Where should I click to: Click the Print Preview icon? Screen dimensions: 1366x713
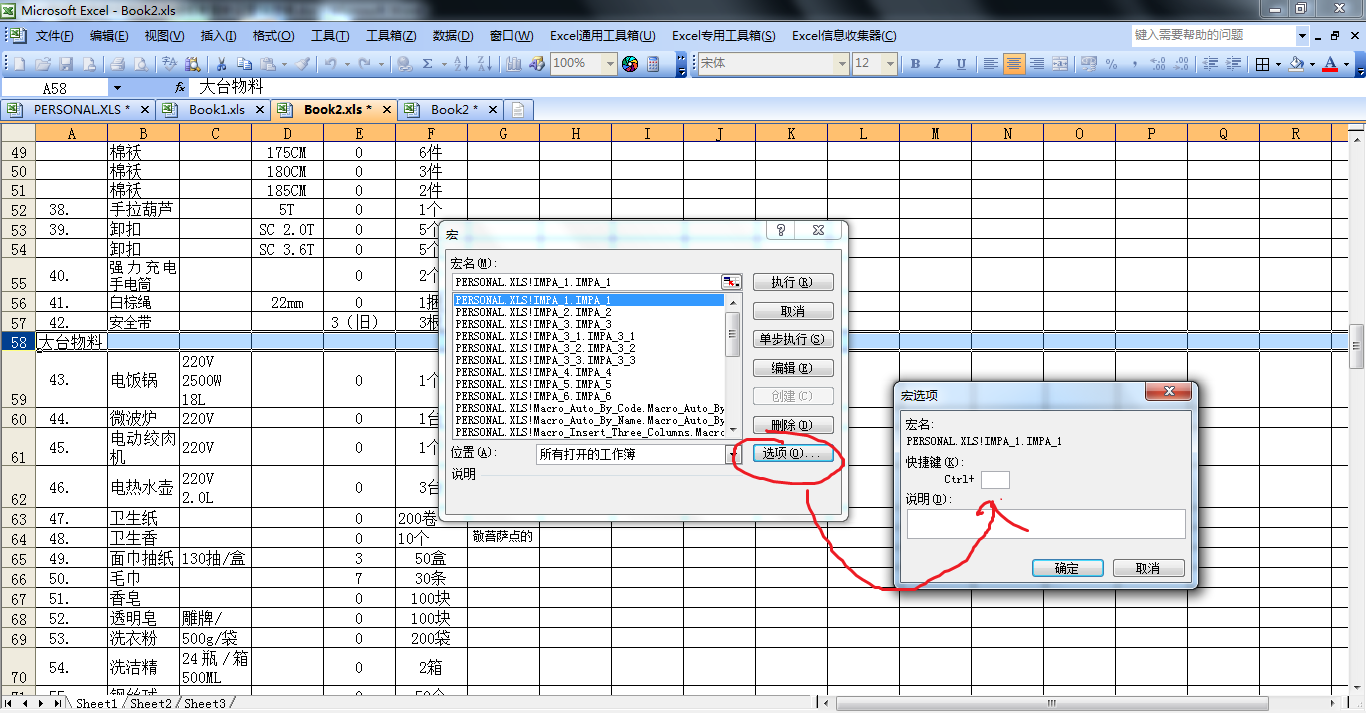point(139,67)
